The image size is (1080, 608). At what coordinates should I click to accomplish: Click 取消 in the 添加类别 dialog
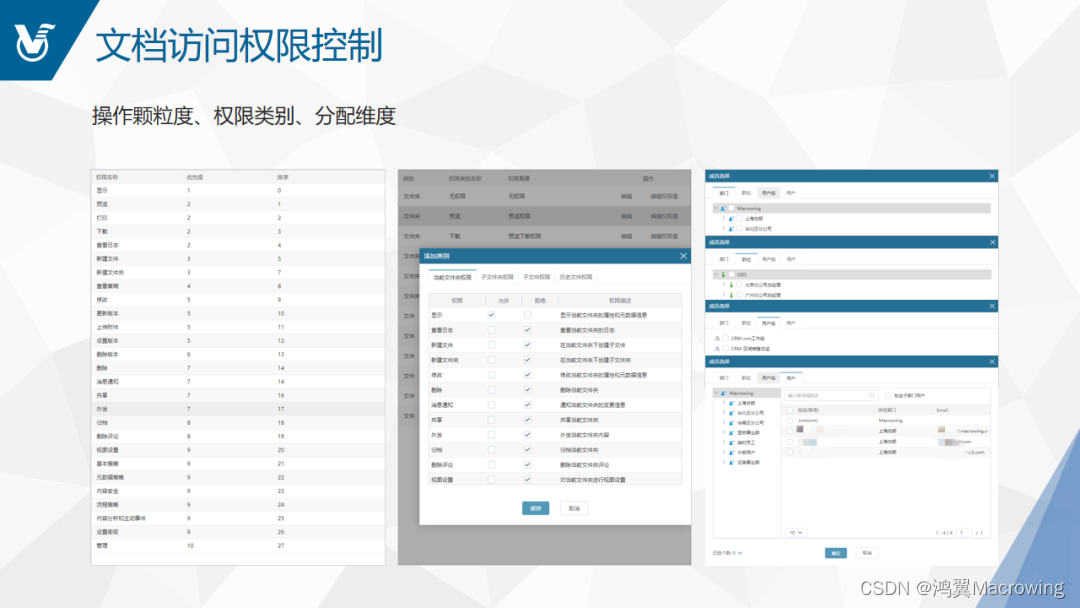tap(574, 508)
